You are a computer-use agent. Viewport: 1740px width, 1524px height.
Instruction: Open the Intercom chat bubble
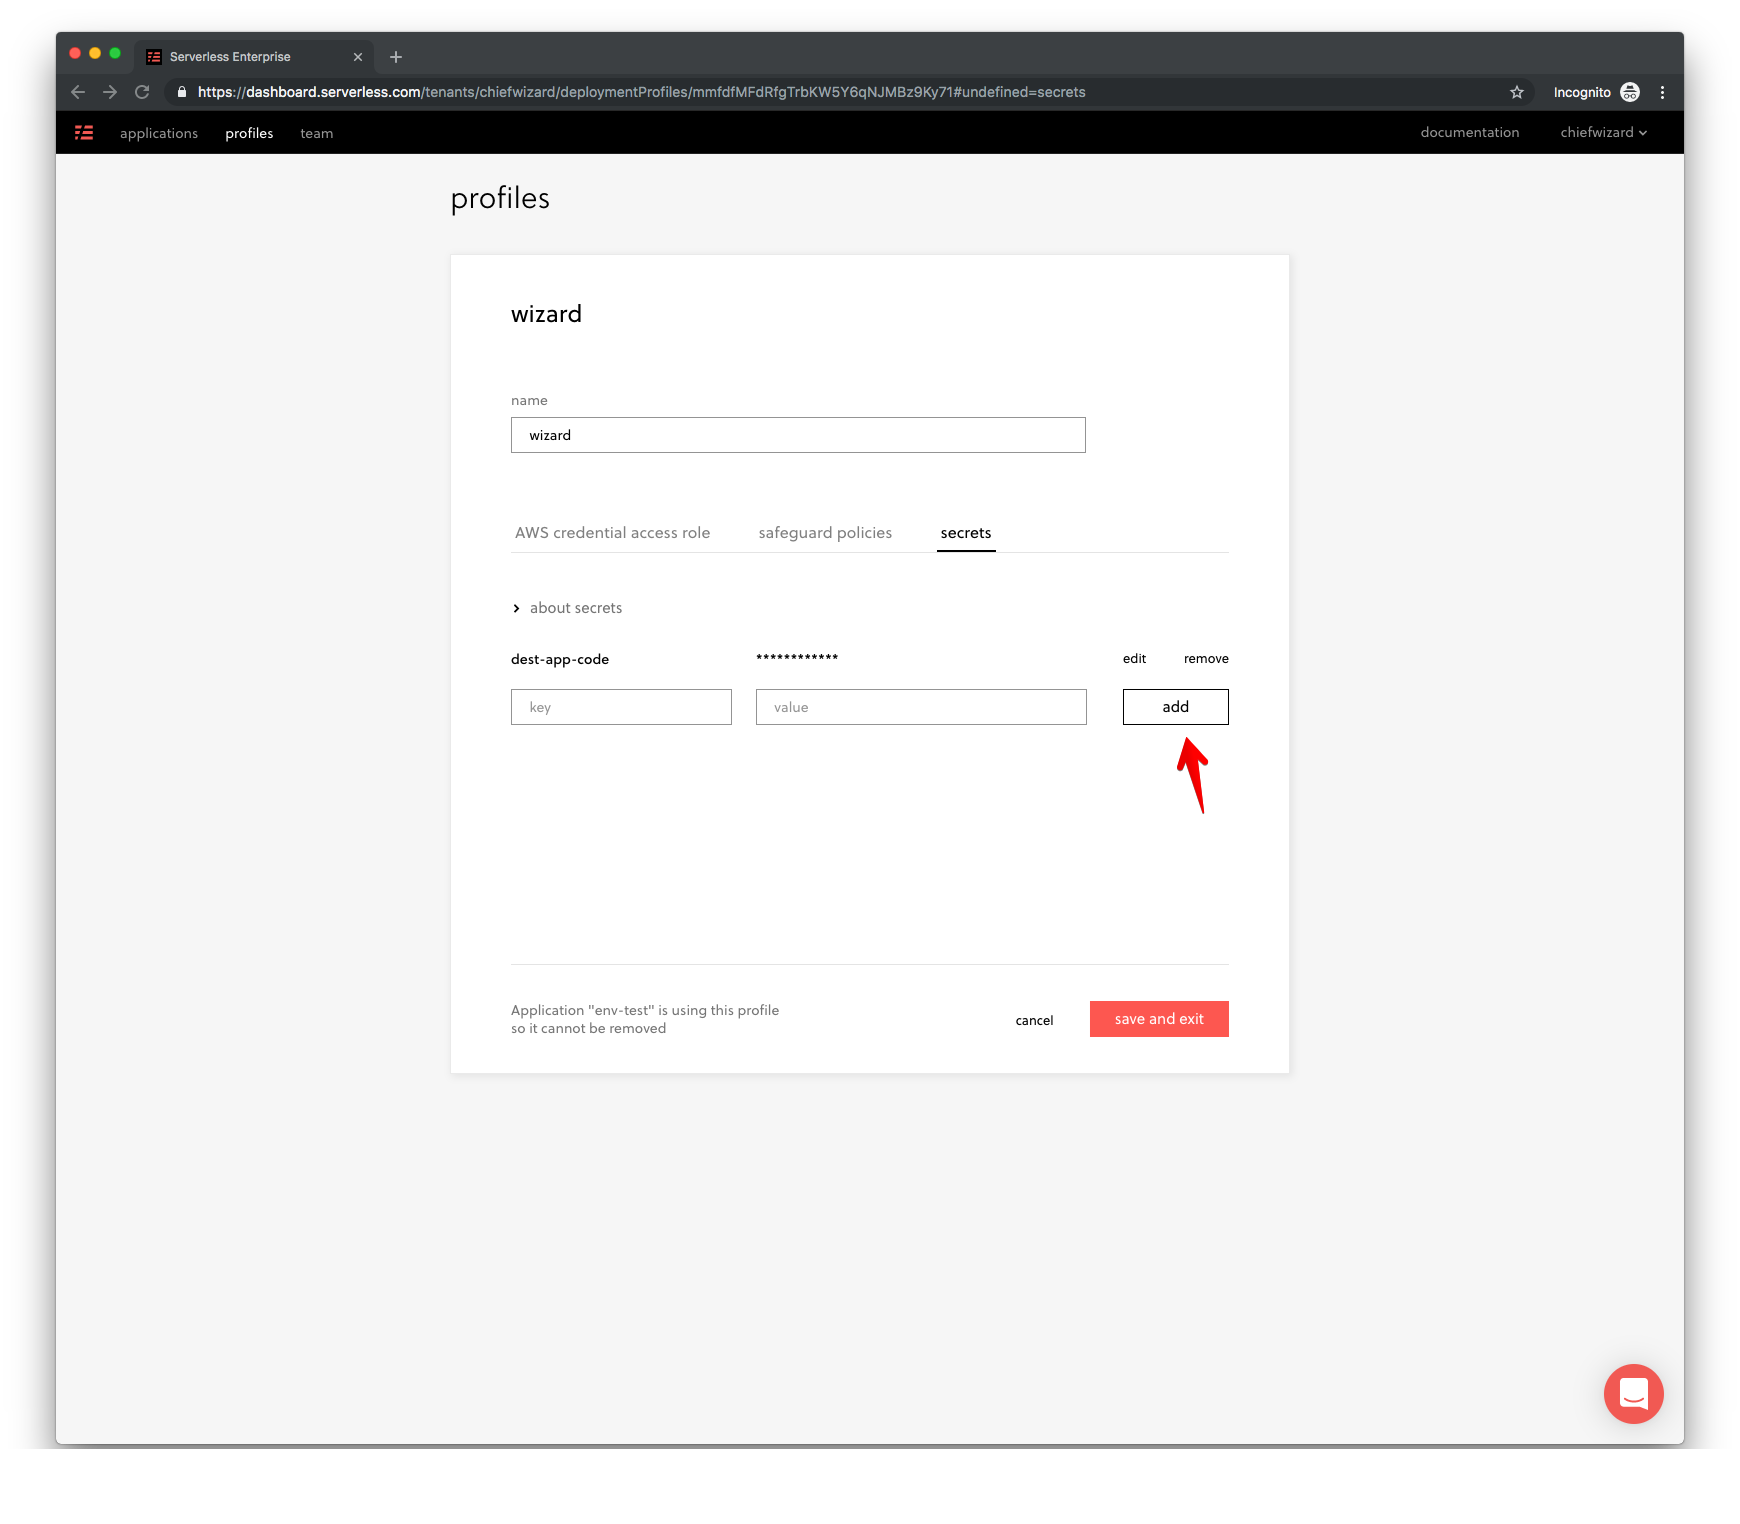coord(1633,1393)
